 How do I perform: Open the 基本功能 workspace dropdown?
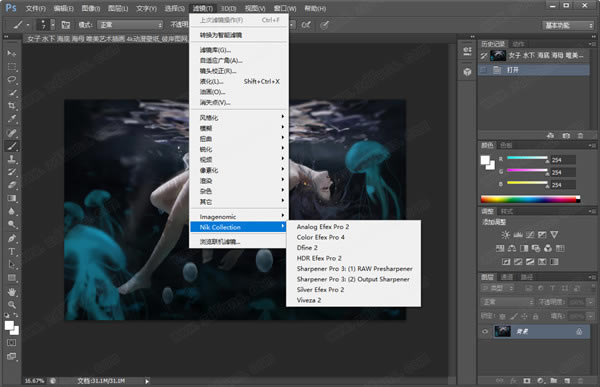click(x=568, y=26)
